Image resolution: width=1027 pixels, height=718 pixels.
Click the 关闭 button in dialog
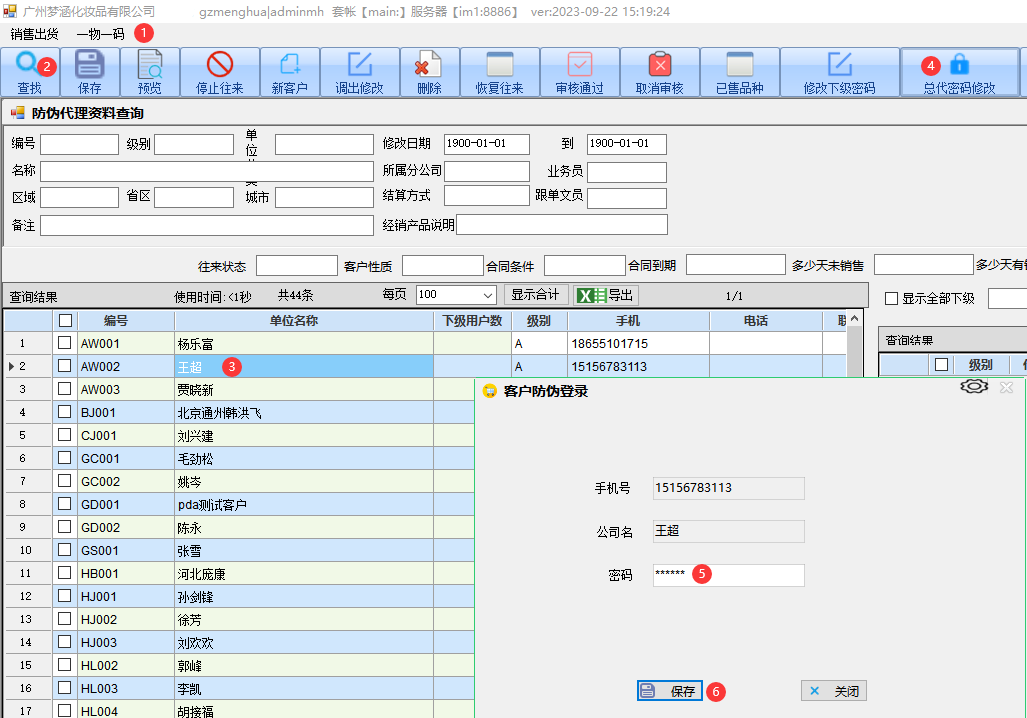tap(834, 691)
